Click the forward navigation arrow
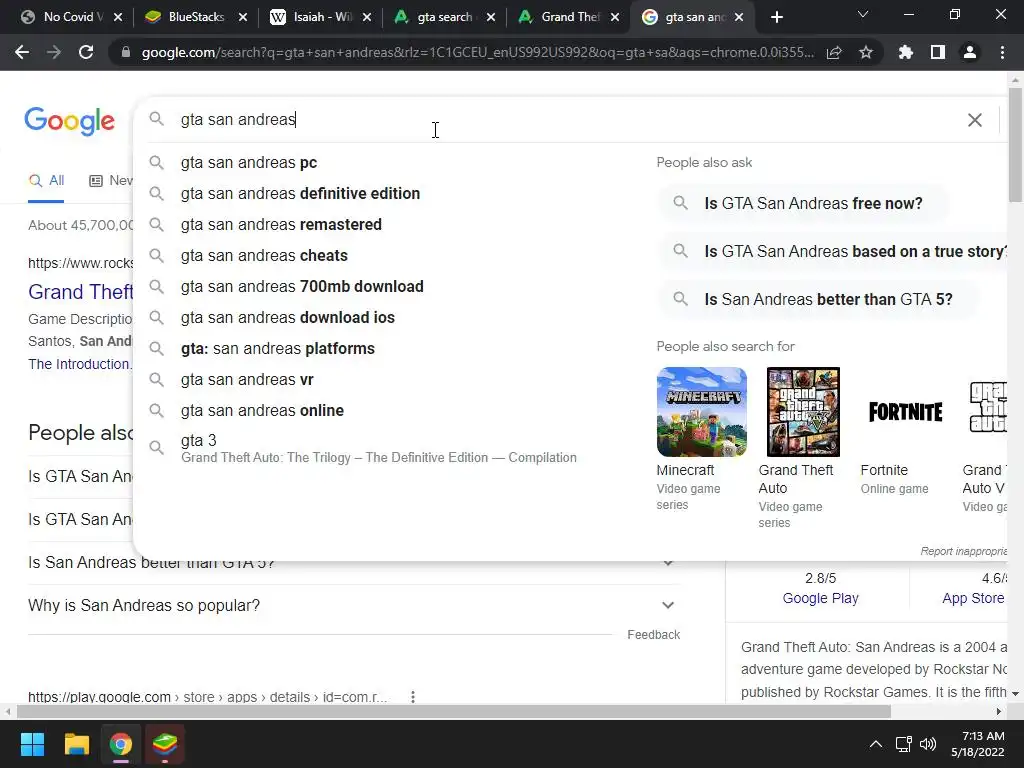 [54, 52]
